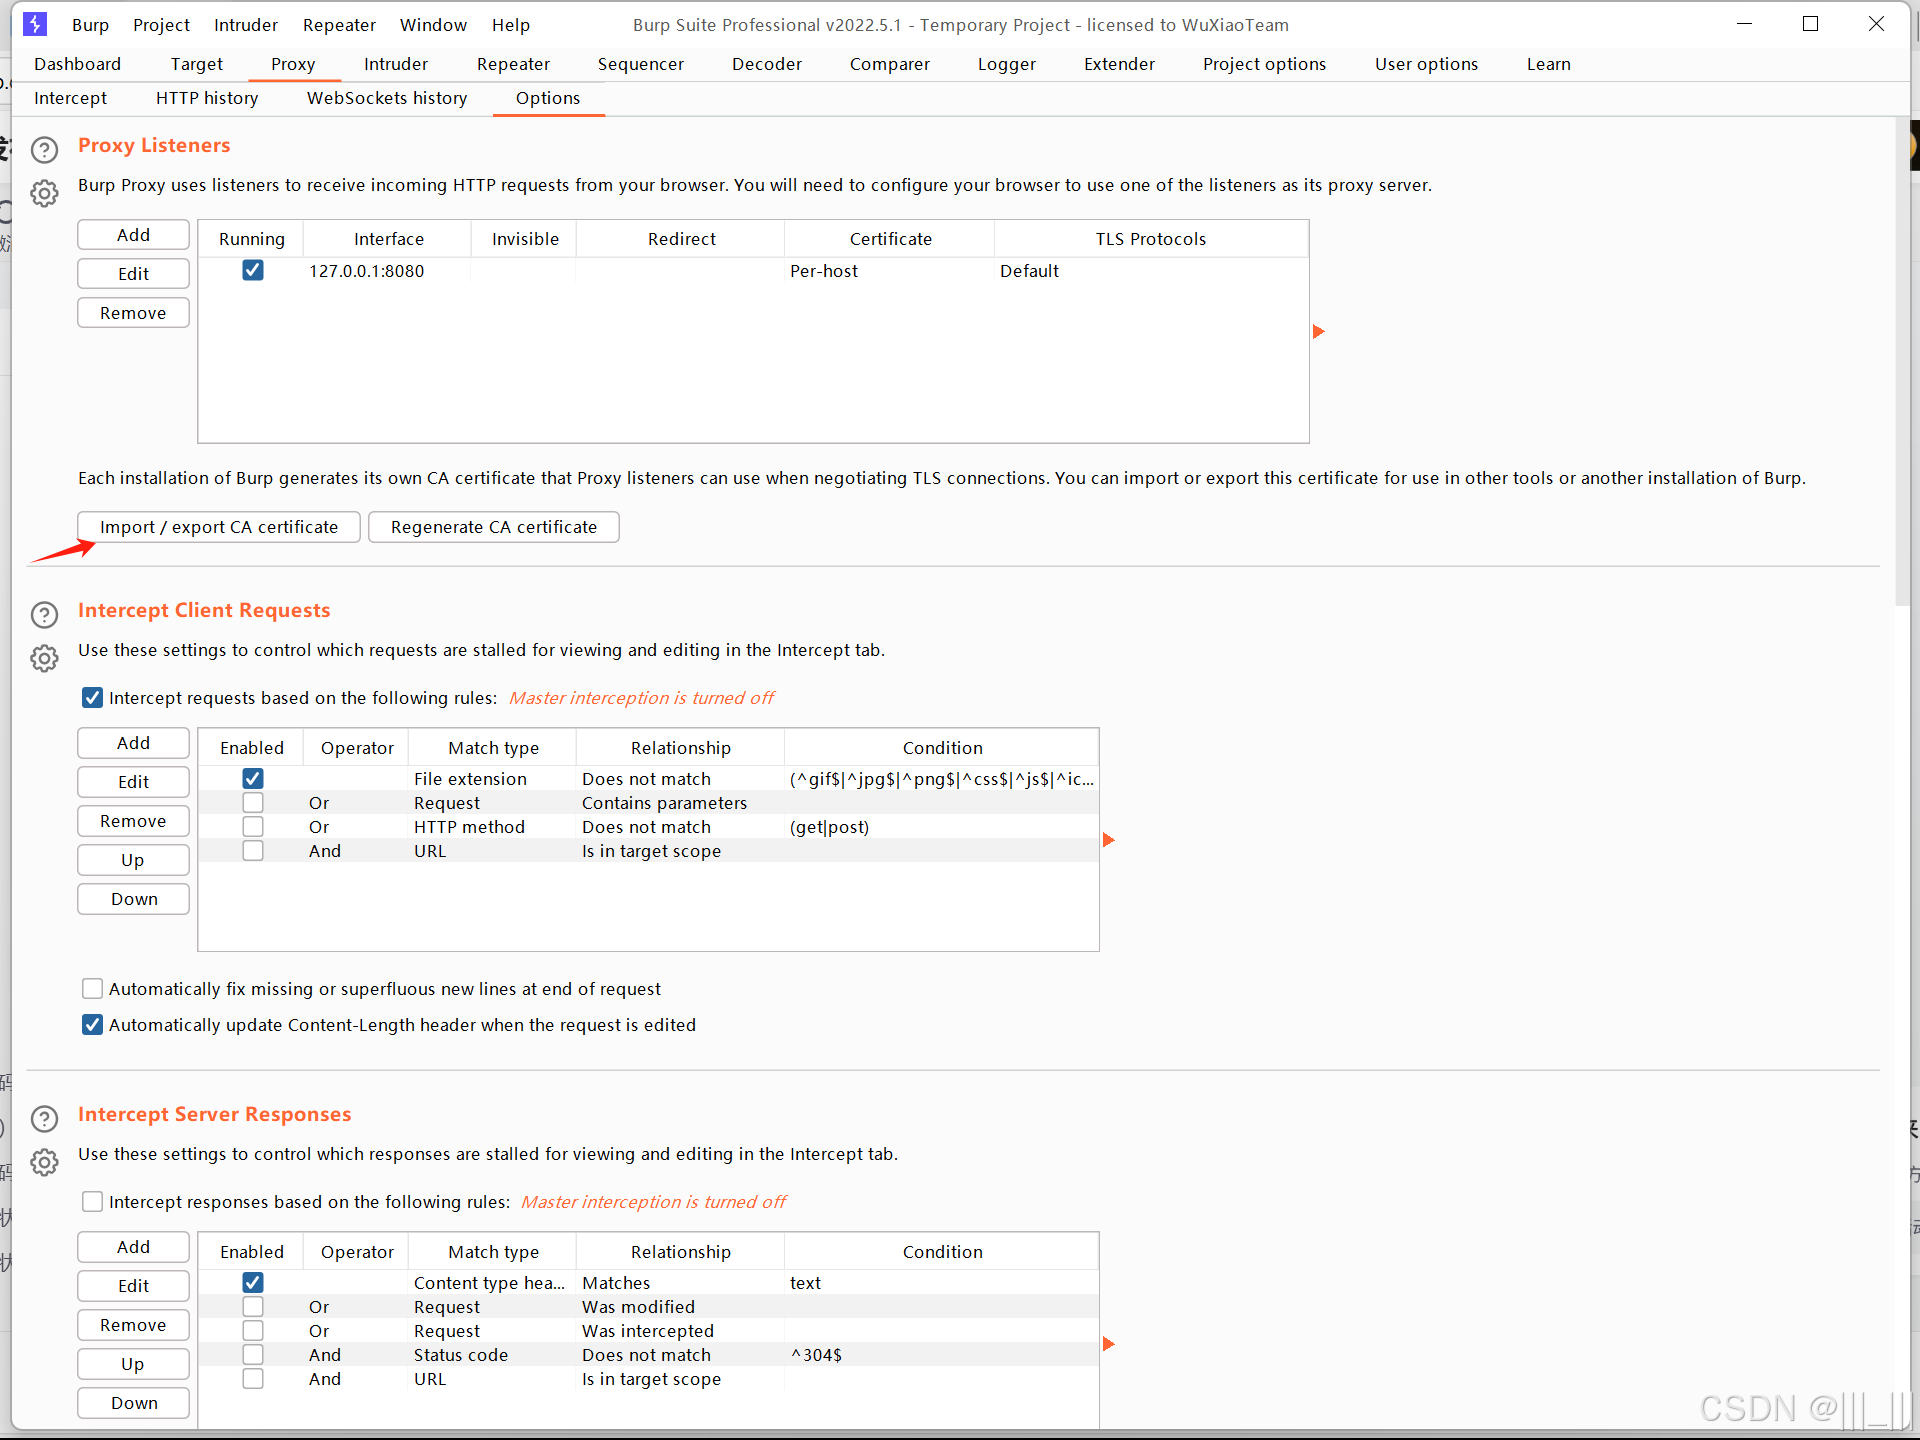
Task: Click Regenerate CA certificate button
Action: click(493, 527)
